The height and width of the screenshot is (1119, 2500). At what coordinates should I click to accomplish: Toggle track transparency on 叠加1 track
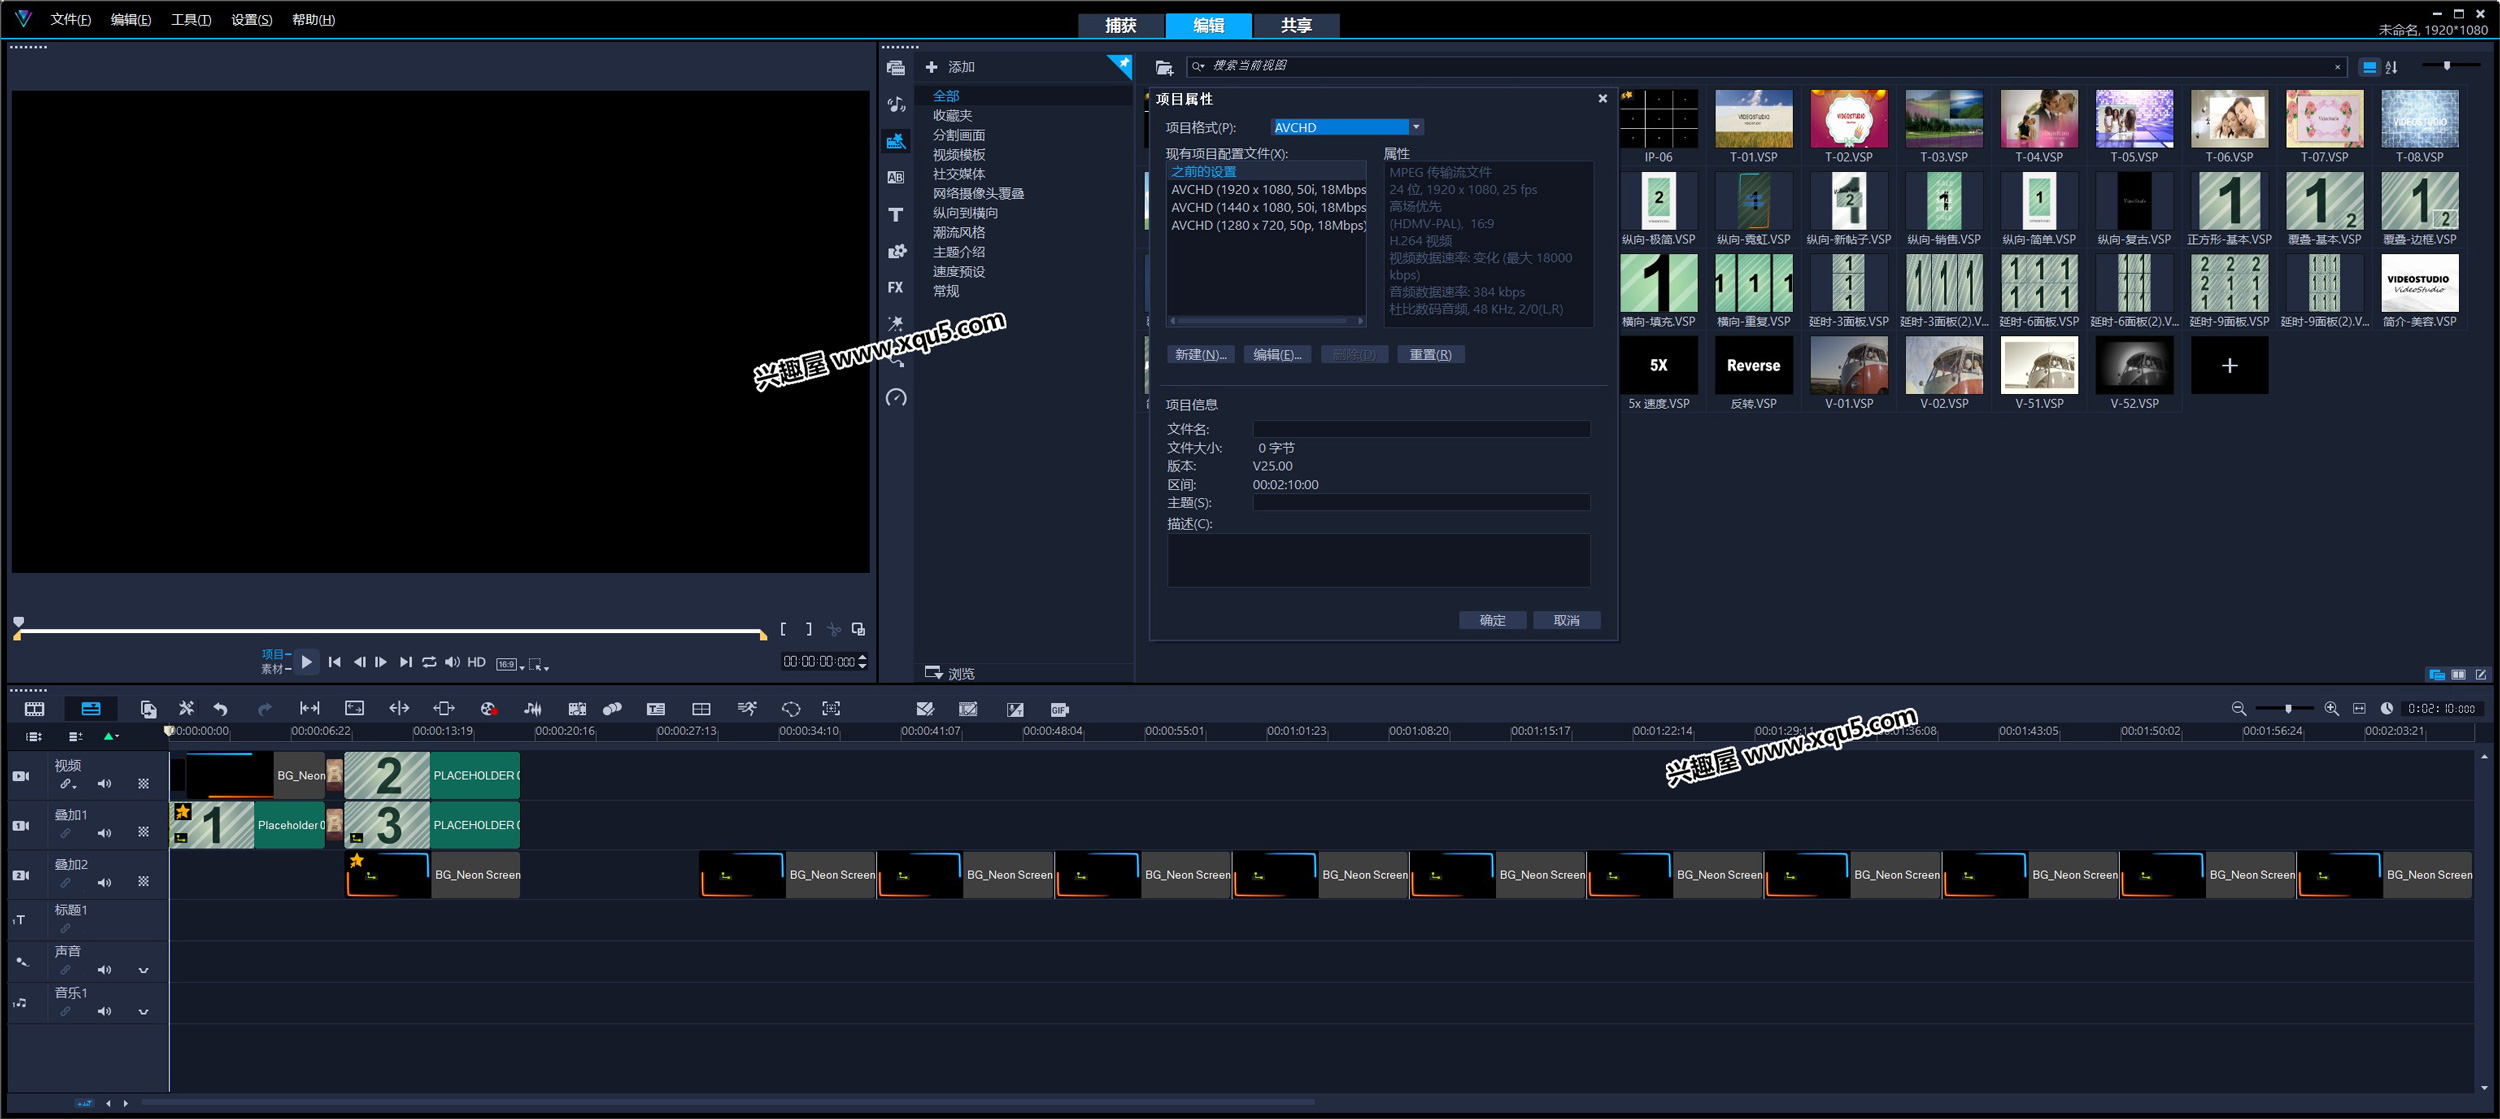tap(143, 833)
